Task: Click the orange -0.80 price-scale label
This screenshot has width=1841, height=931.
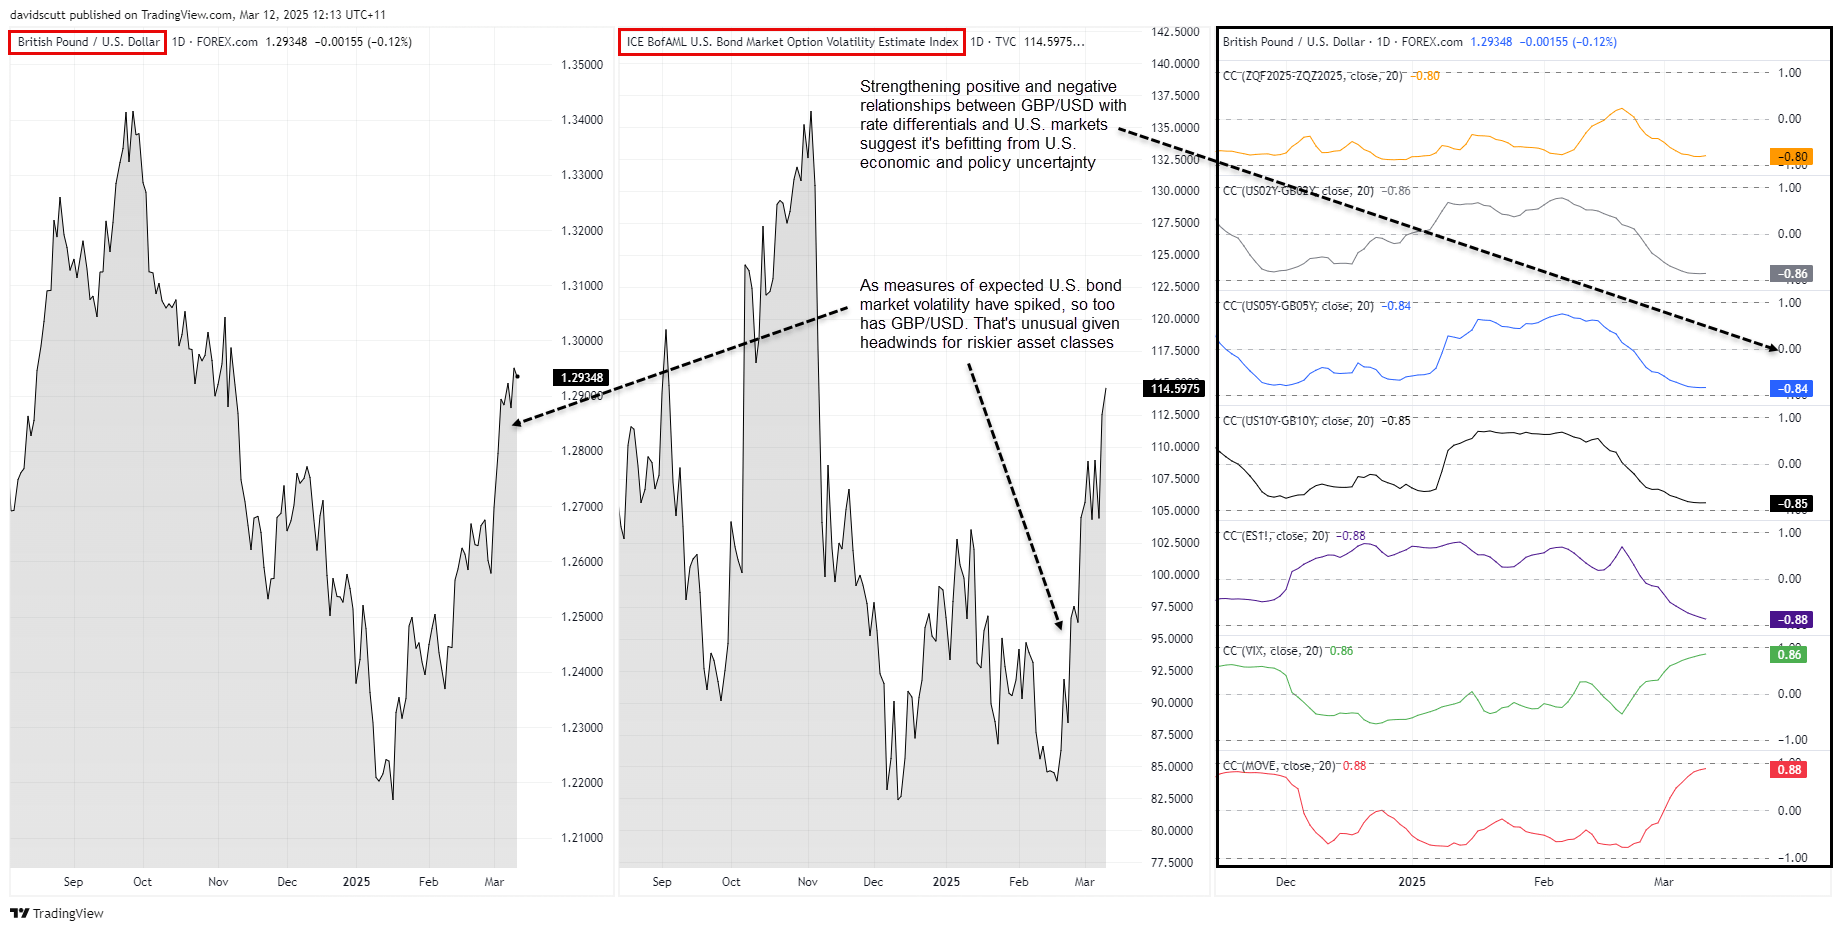Action: click(x=1791, y=157)
